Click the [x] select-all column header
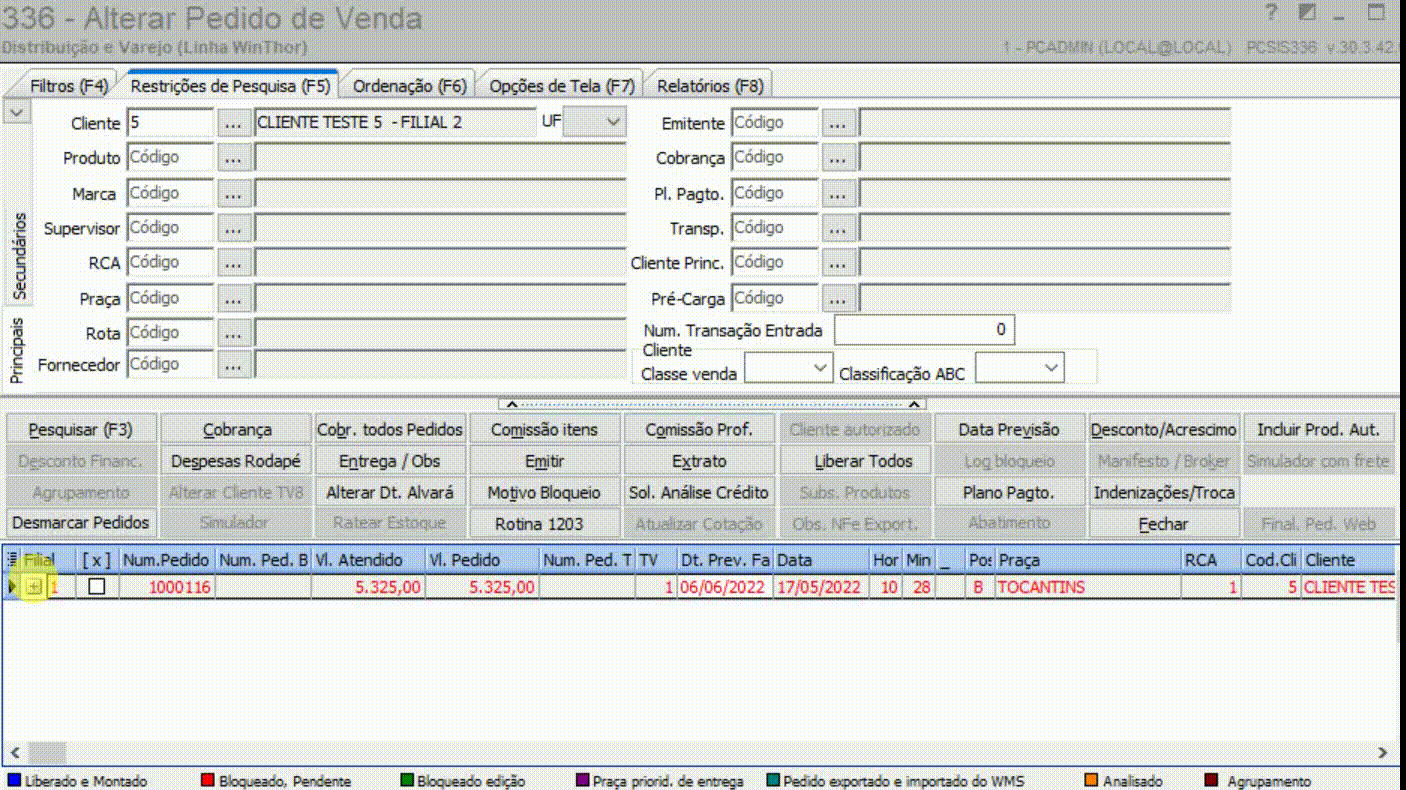 (97, 560)
